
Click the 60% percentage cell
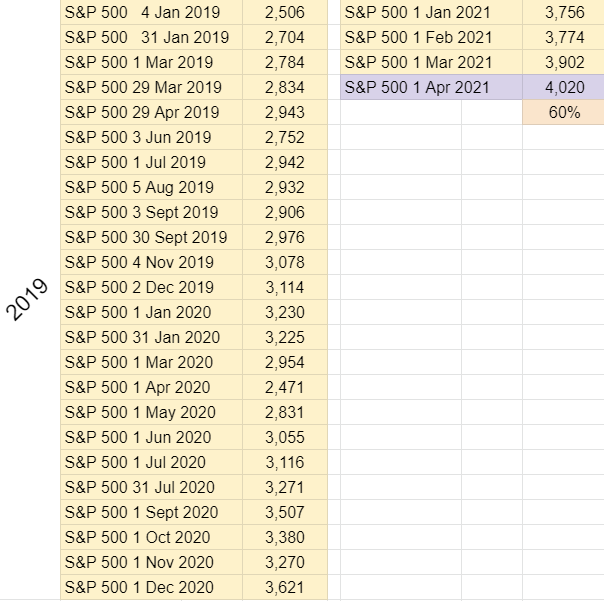click(x=563, y=112)
